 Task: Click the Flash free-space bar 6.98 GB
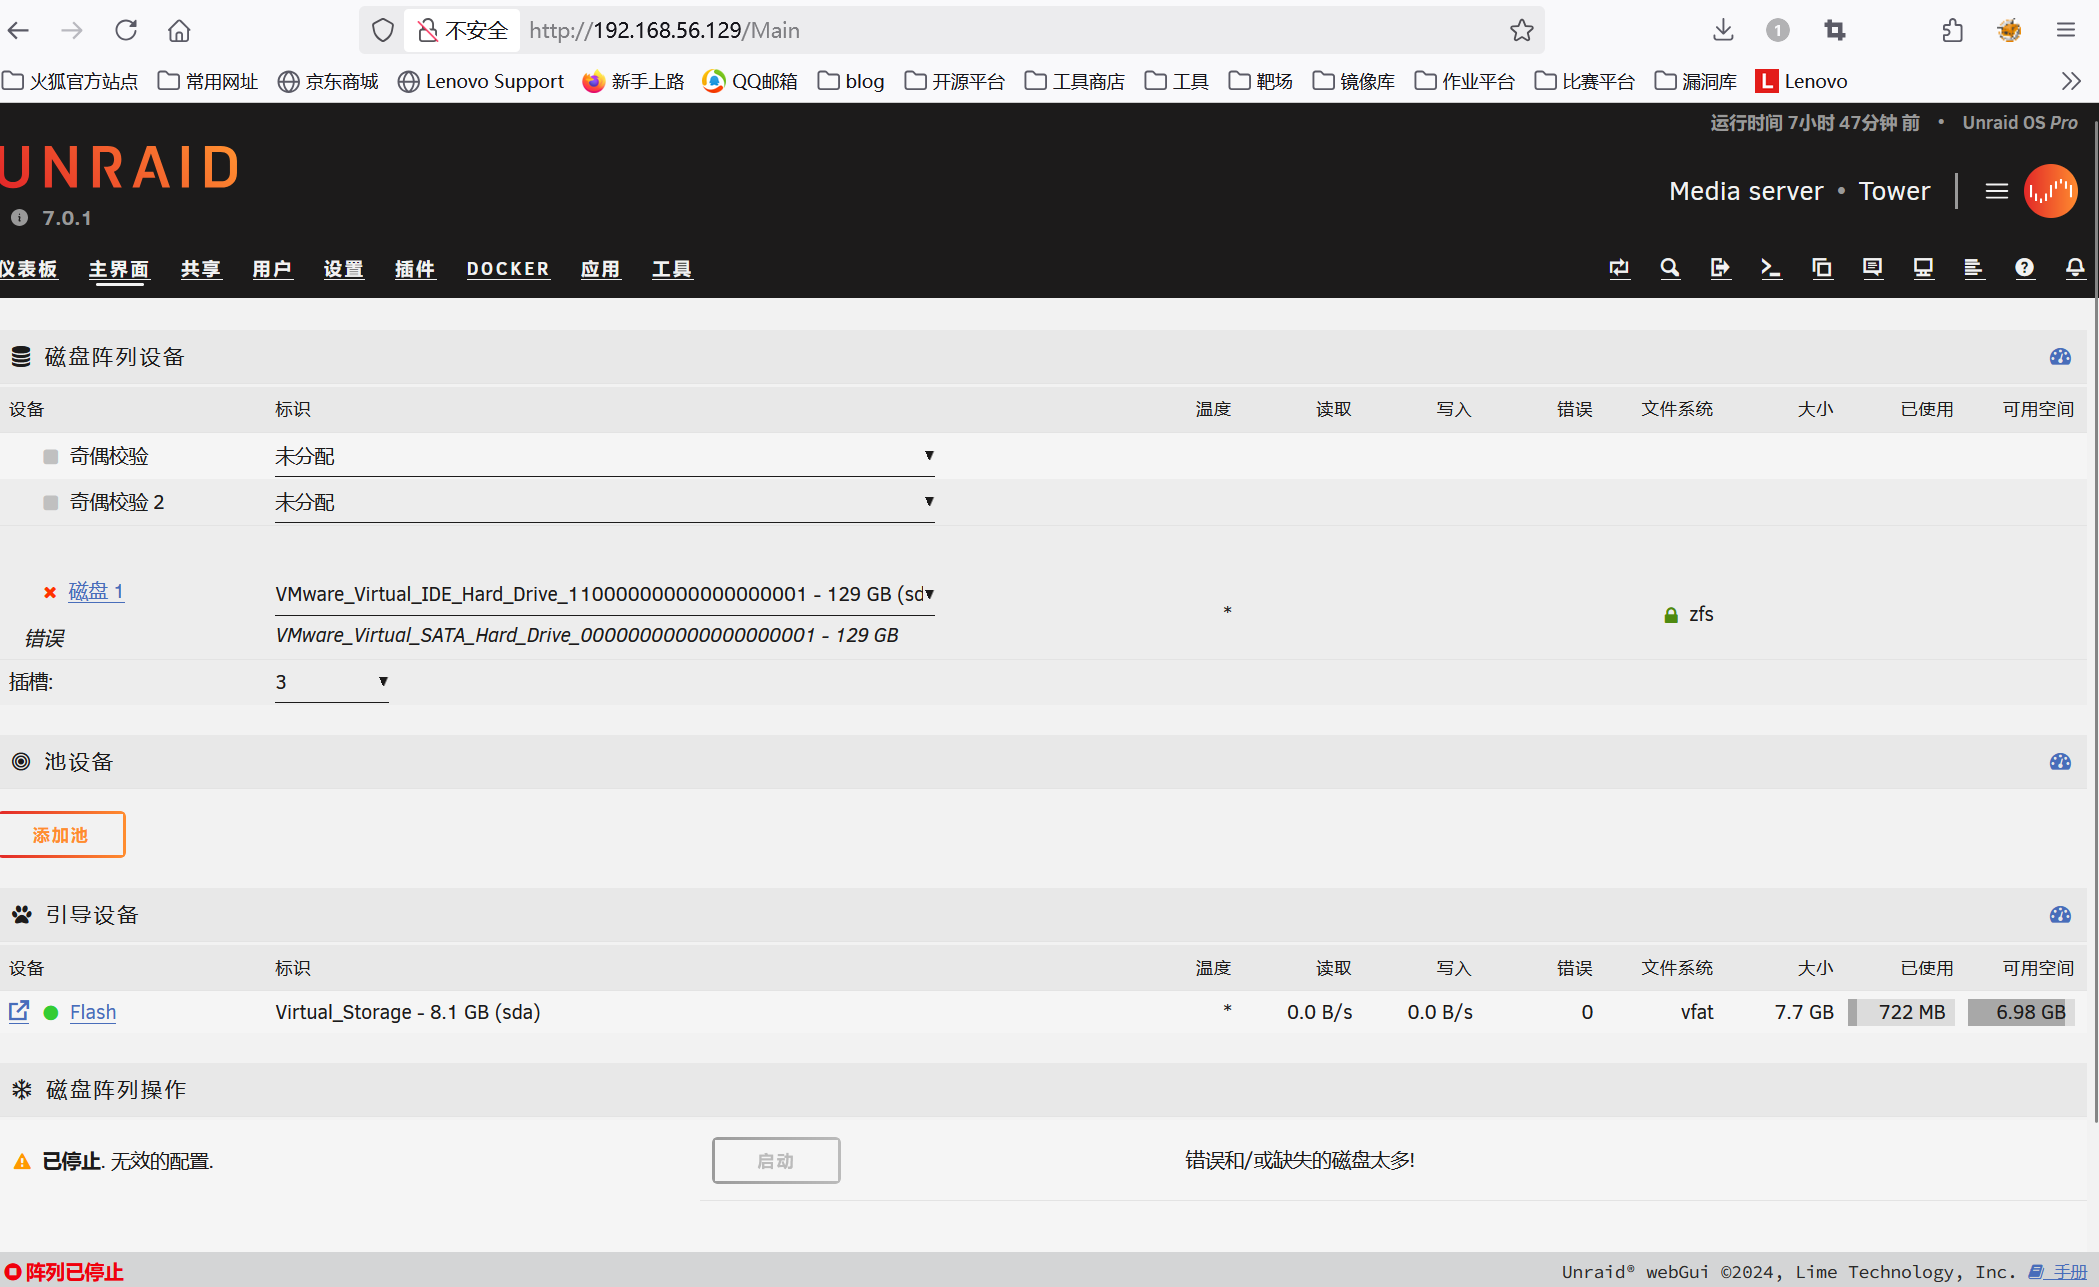[2021, 1012]
